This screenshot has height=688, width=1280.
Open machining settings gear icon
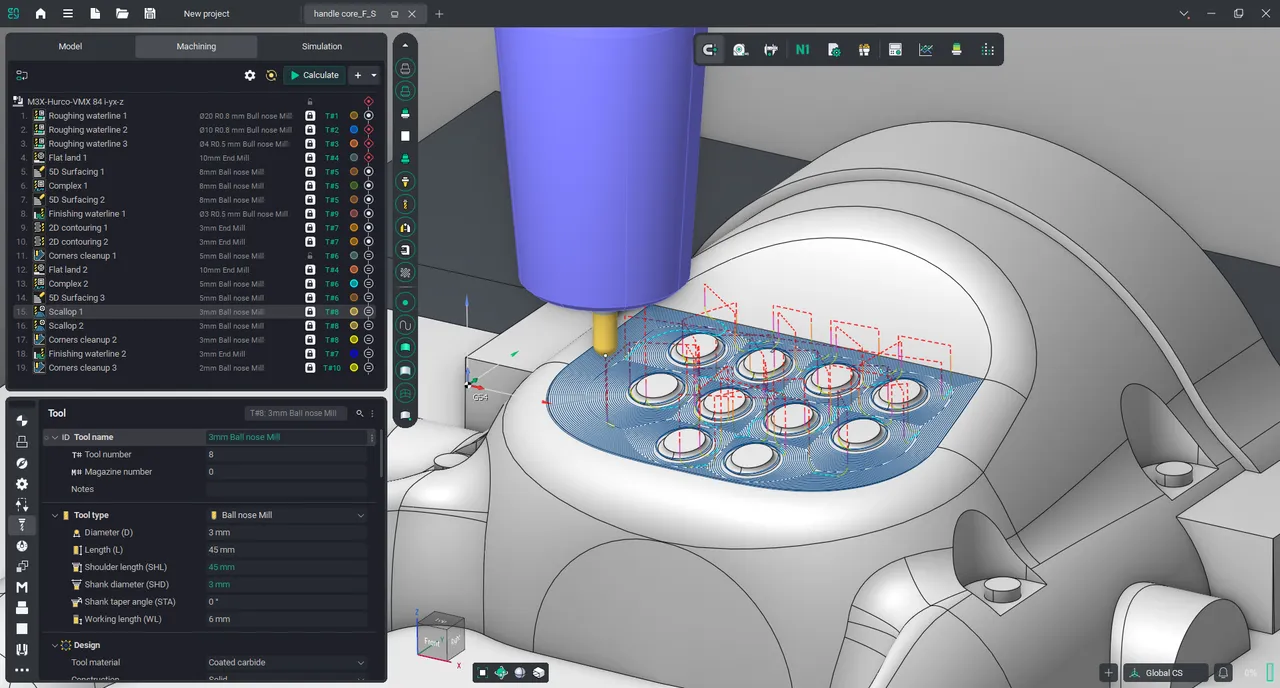[x=250, y=75]
